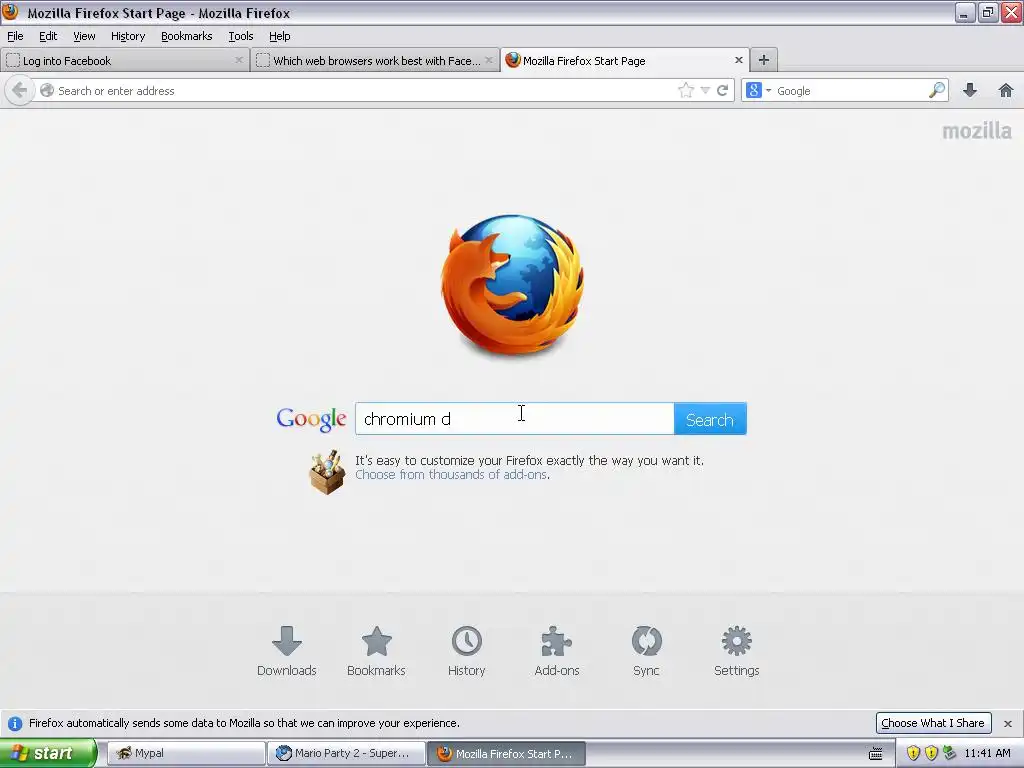The image size is (1024, 768).
Task: Click the Windows start button
Action: coord(47,753)
